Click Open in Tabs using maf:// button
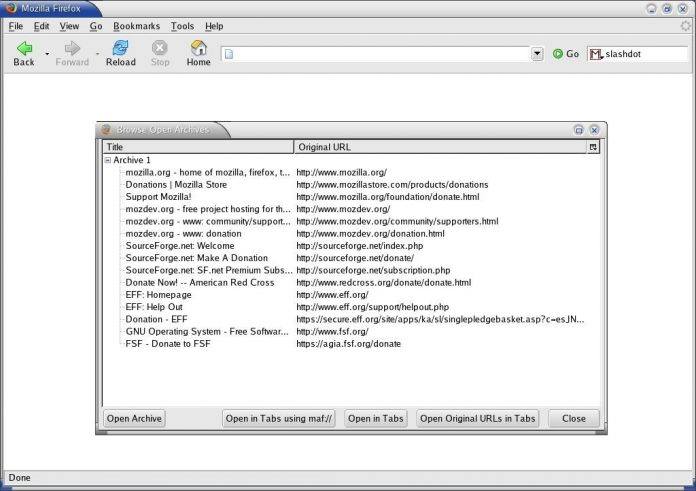696x491 pixels. [x=279, y=419]
